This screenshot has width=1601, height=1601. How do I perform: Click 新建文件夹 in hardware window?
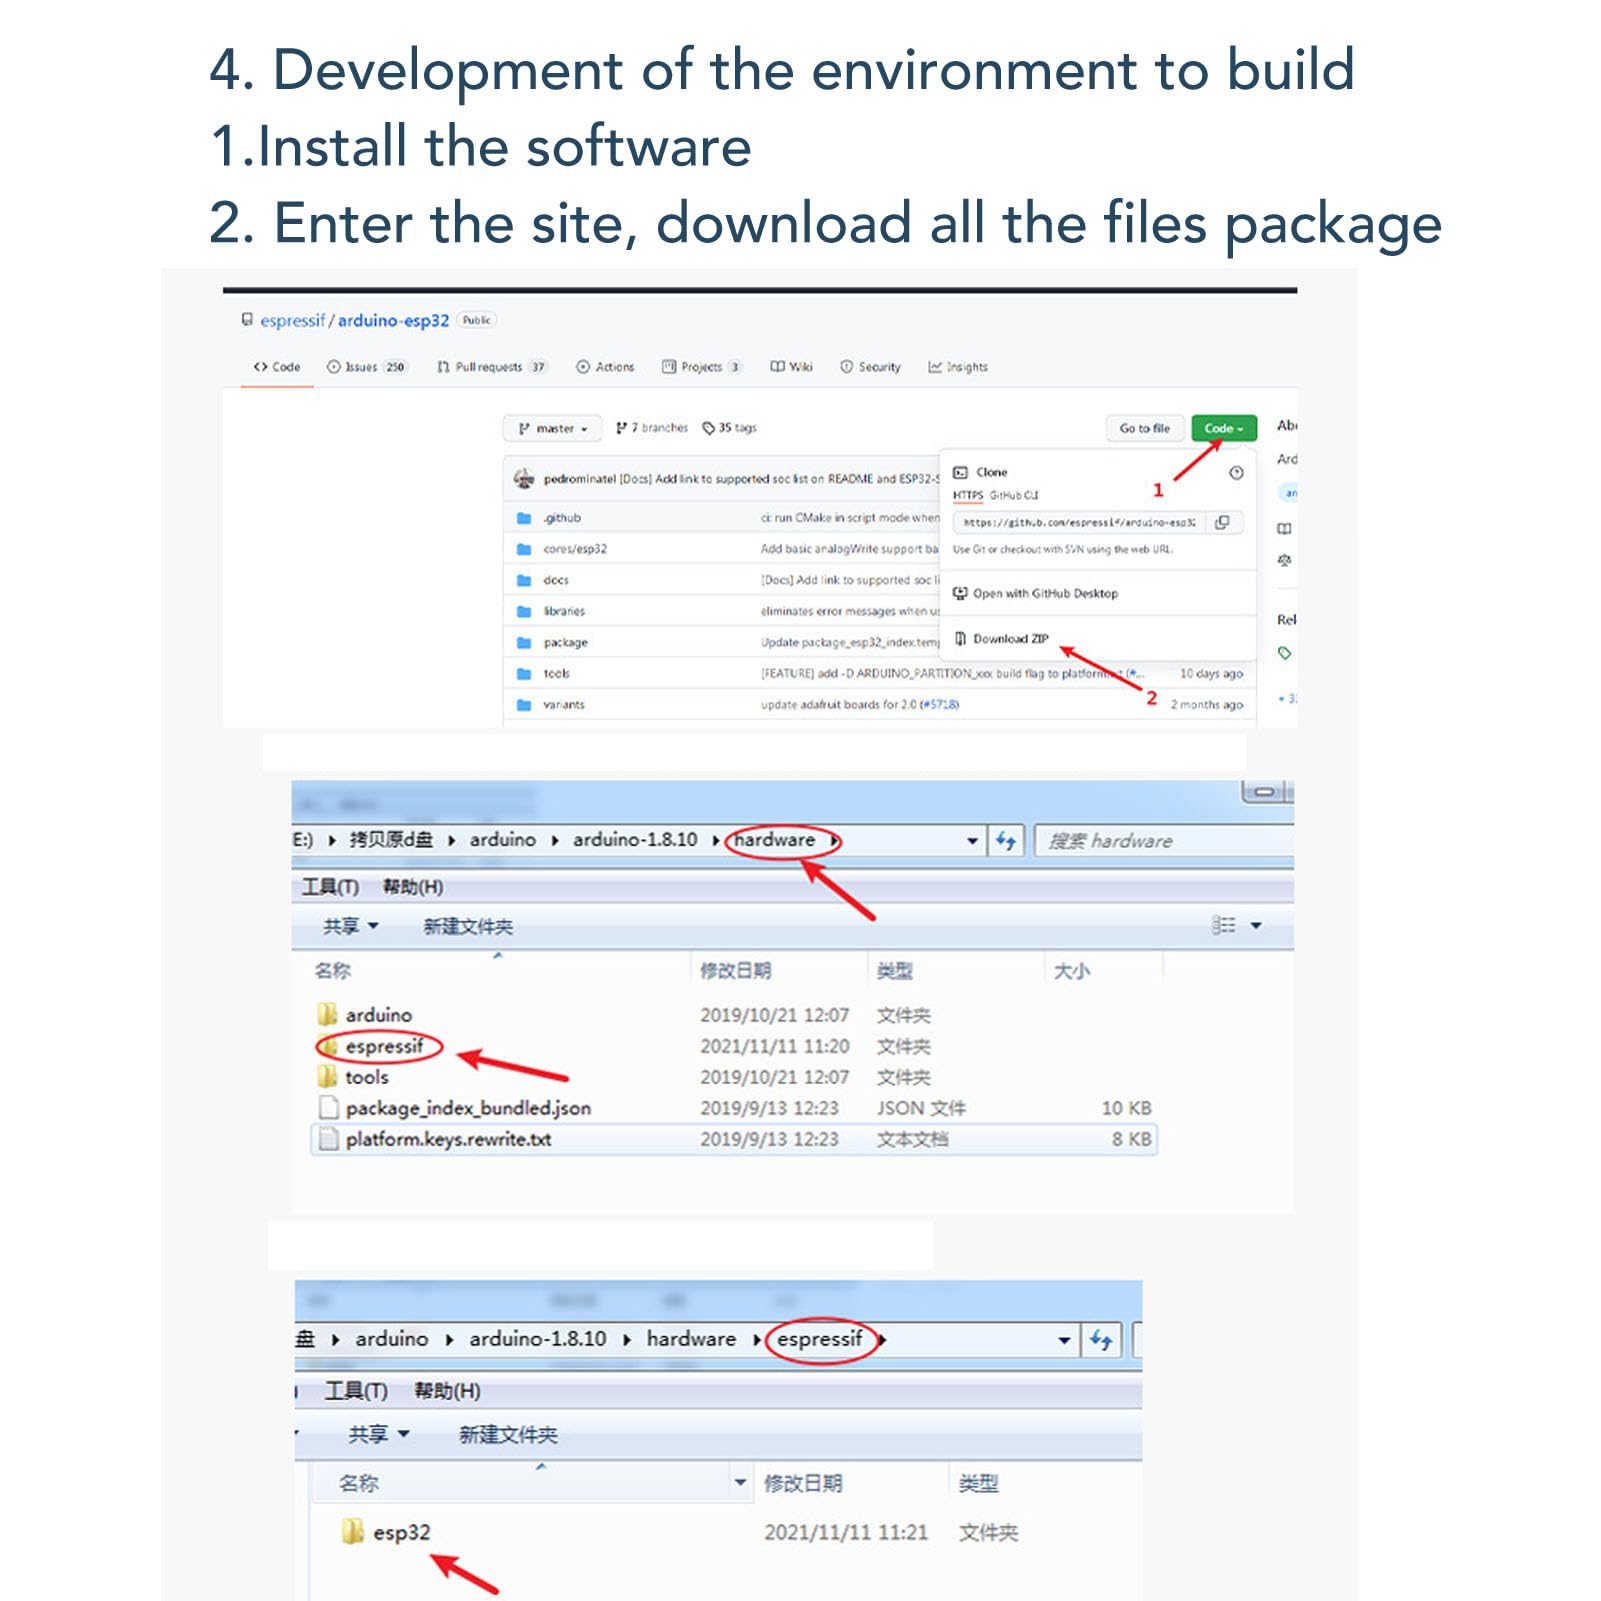pos(468,926)
